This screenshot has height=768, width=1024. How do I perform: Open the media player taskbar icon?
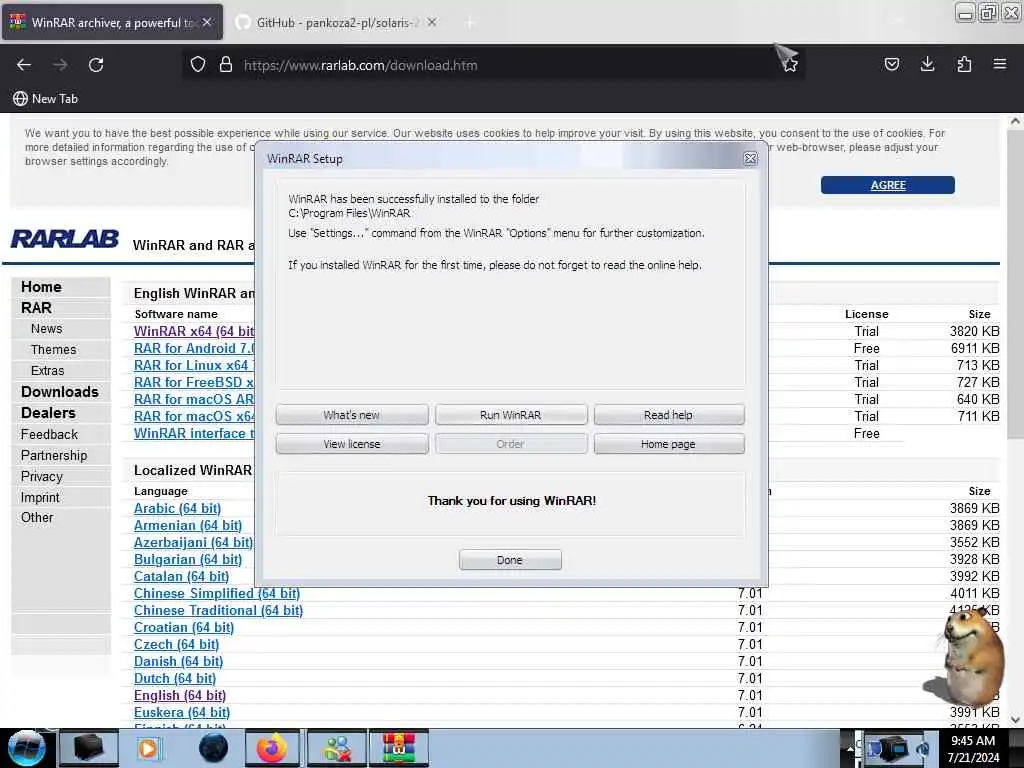click(x=148, y=748)
